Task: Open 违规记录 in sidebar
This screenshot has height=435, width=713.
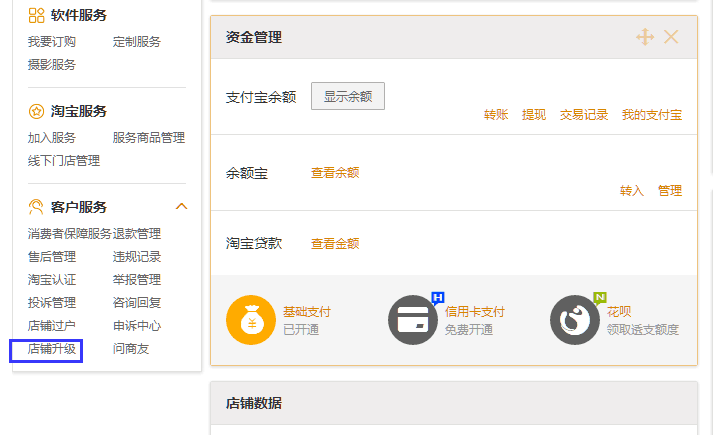Action: tap(137, 257)
